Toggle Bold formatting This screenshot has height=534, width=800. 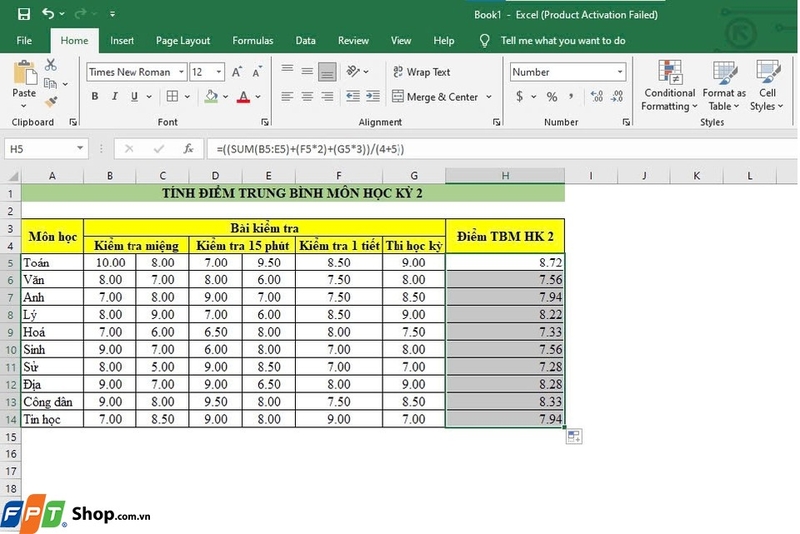[96, 97]
